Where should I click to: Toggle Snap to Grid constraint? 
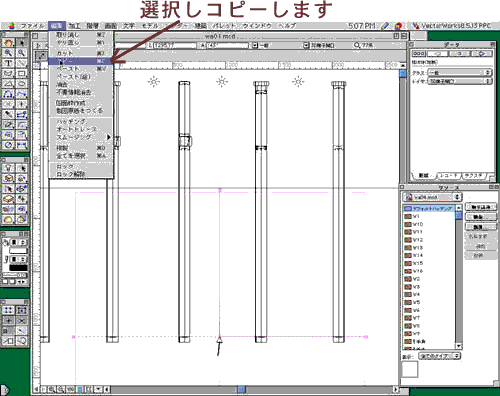pos(9,310)
